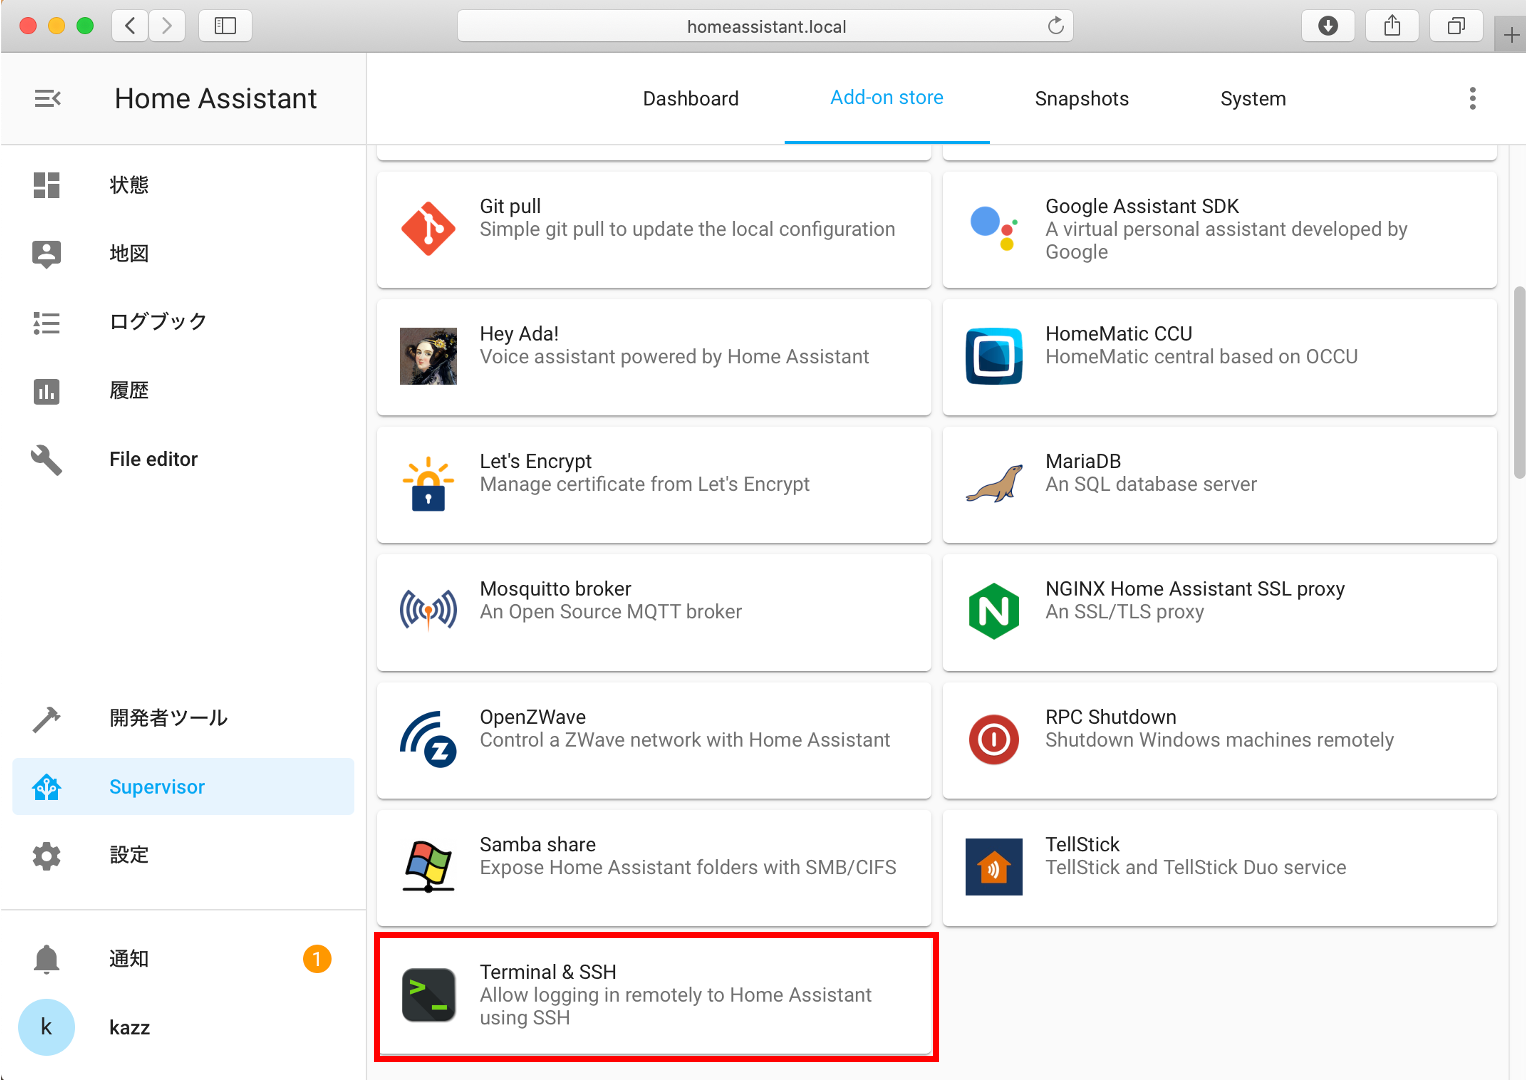This screenshot has height=1080, width=1526.
Task: Click the ログブック list icon
Action: click(47, 323)
